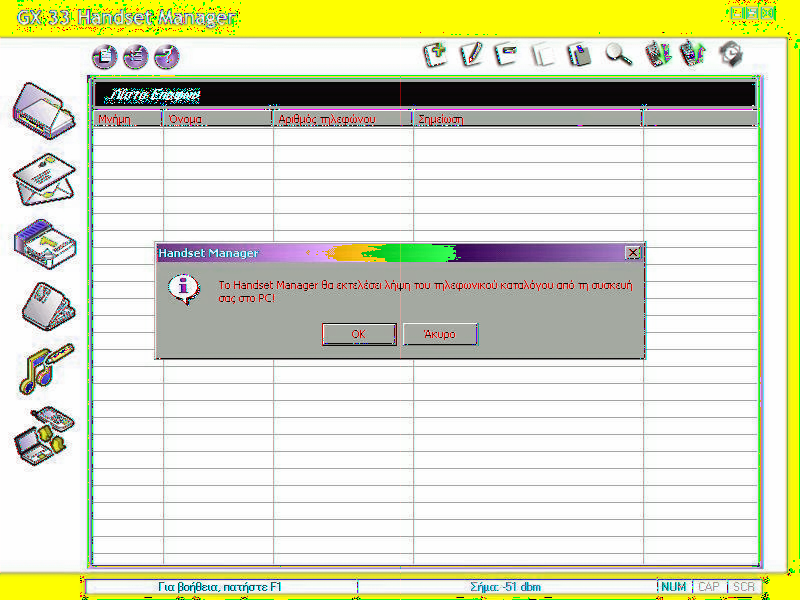Click the phone with down arrow icon

click(x=658, y=55)
